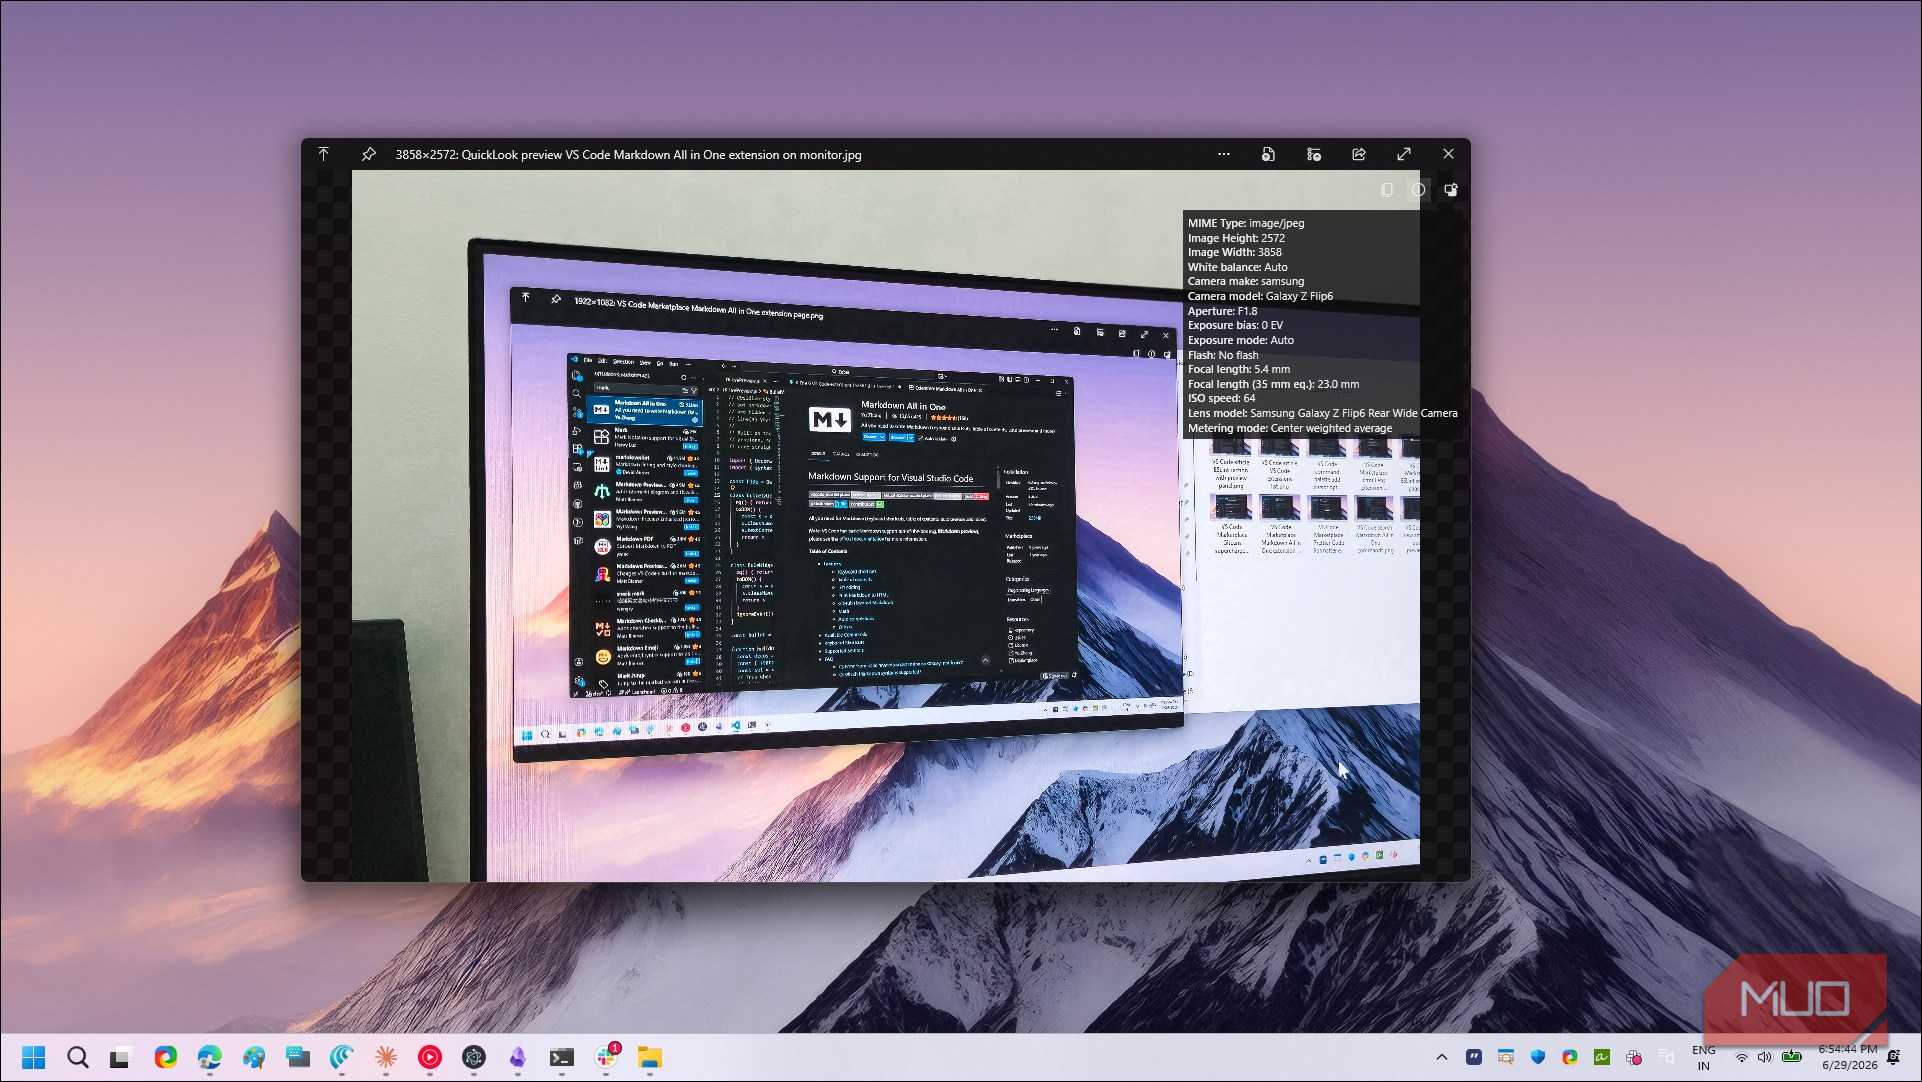This screenshot has width=1922, height=1082.
Task: Select 'Camera make: samsung' metadata line
Action: tap(1246, 281)
